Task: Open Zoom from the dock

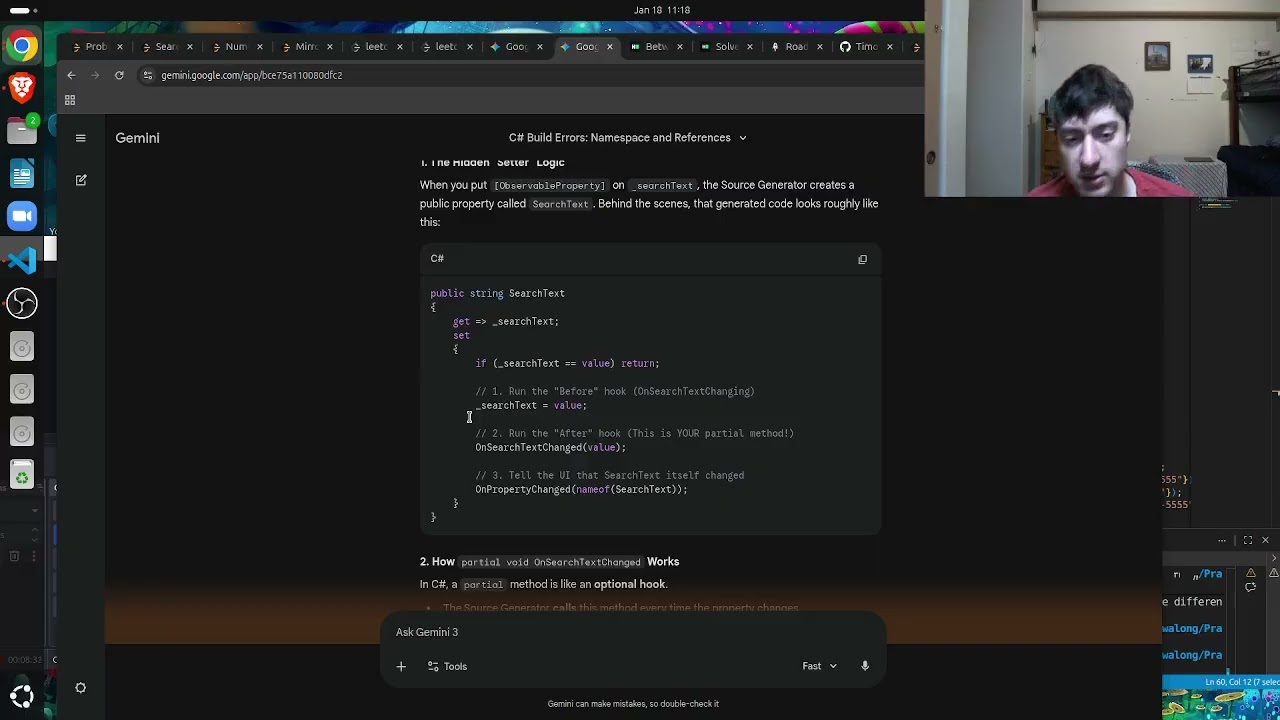Action: 22,216
